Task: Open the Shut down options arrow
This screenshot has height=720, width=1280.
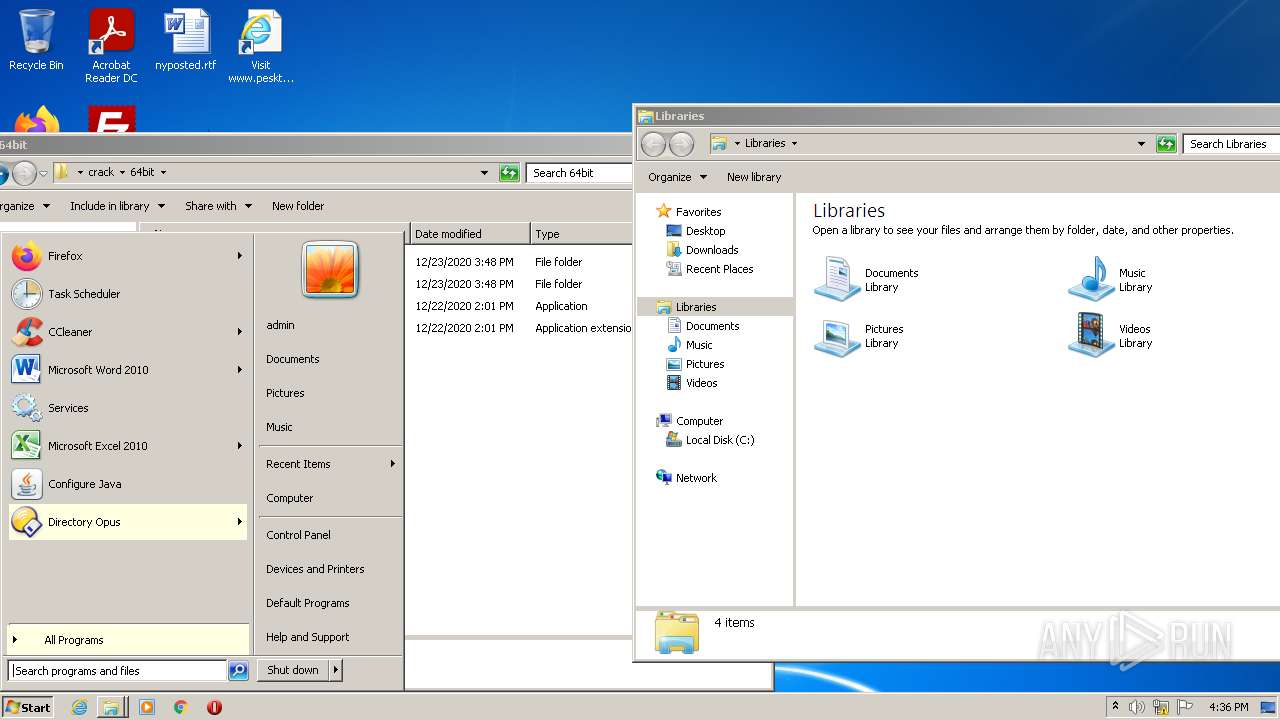Action: 336,670
